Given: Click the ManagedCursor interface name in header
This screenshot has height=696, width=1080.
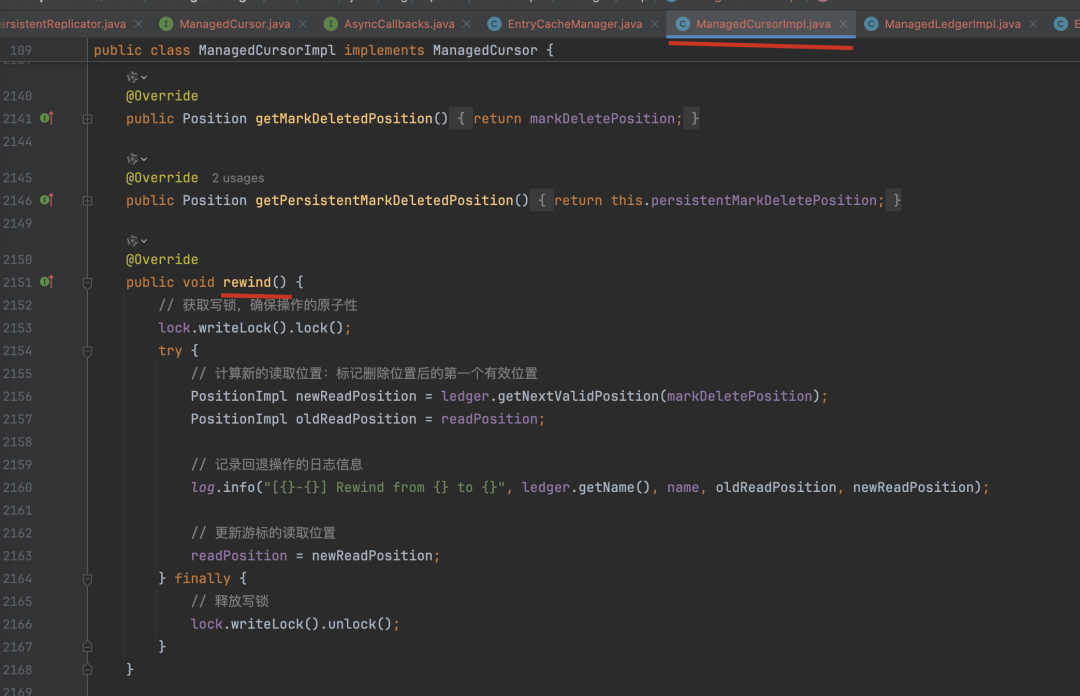Looking at the screenshot, I should pyautogui.click(x=485, y=50).
